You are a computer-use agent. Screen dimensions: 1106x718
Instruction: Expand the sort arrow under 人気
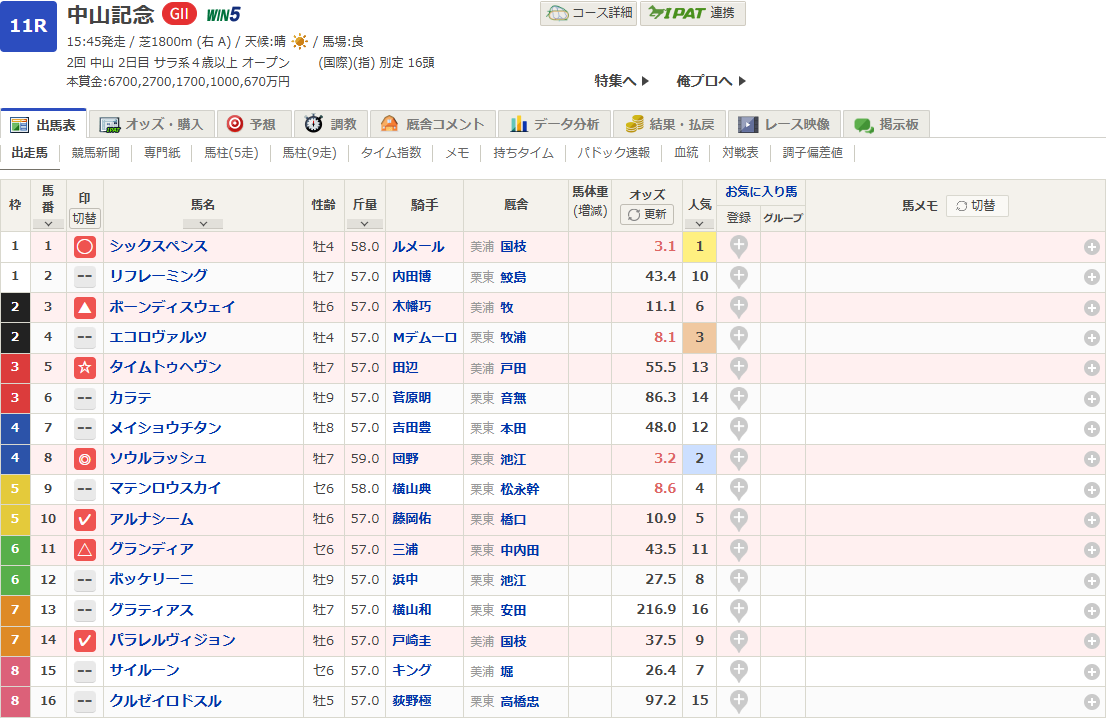click(699, 223)
